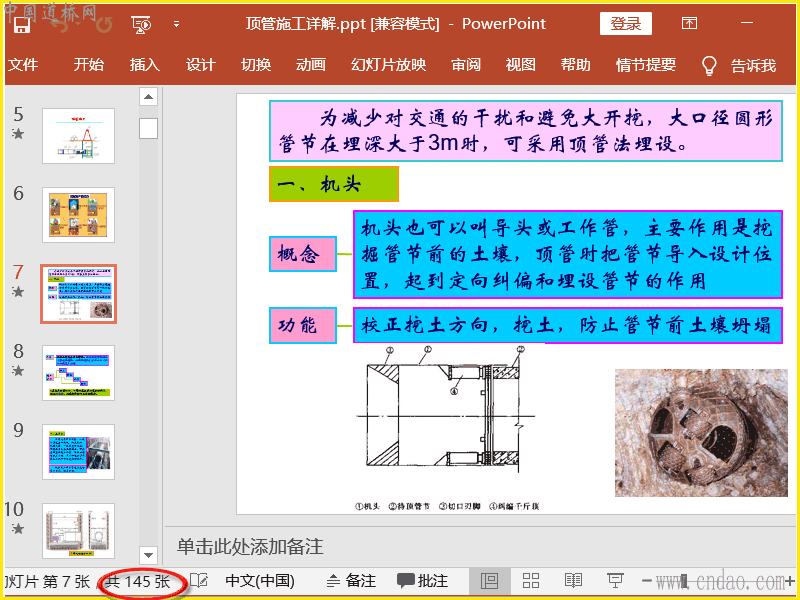Open the 视图 ribbon tab
The width and height of the screenshot is (800, 600).
point(520,65)
